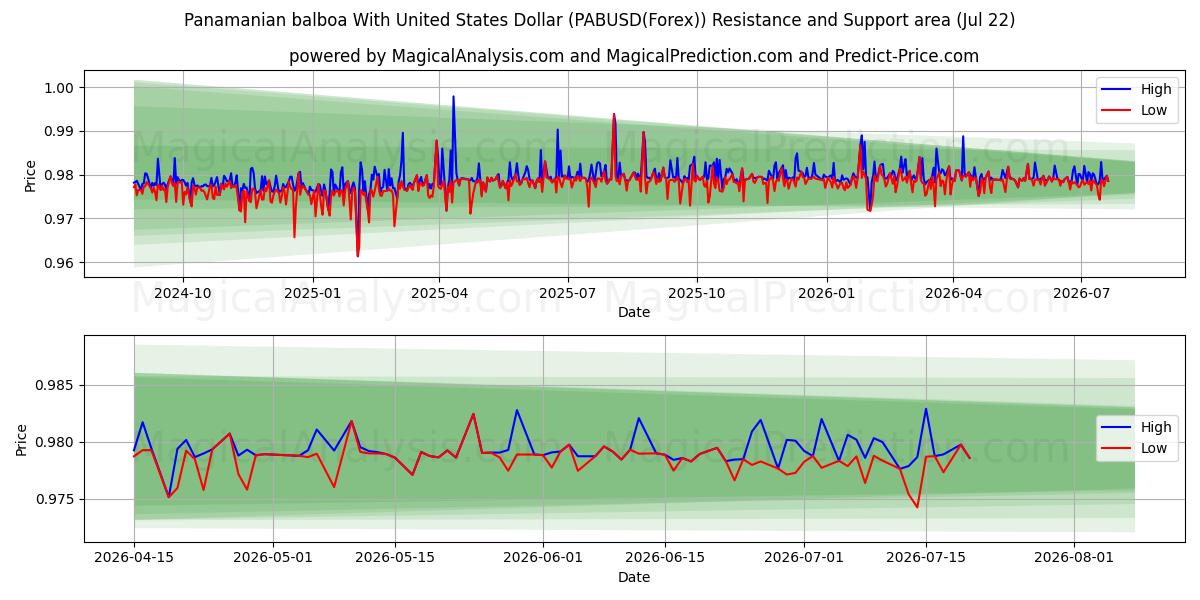Click the upper chart 'Date' axis label
This screenshot has width=1200, height=600.
[634, 312]
